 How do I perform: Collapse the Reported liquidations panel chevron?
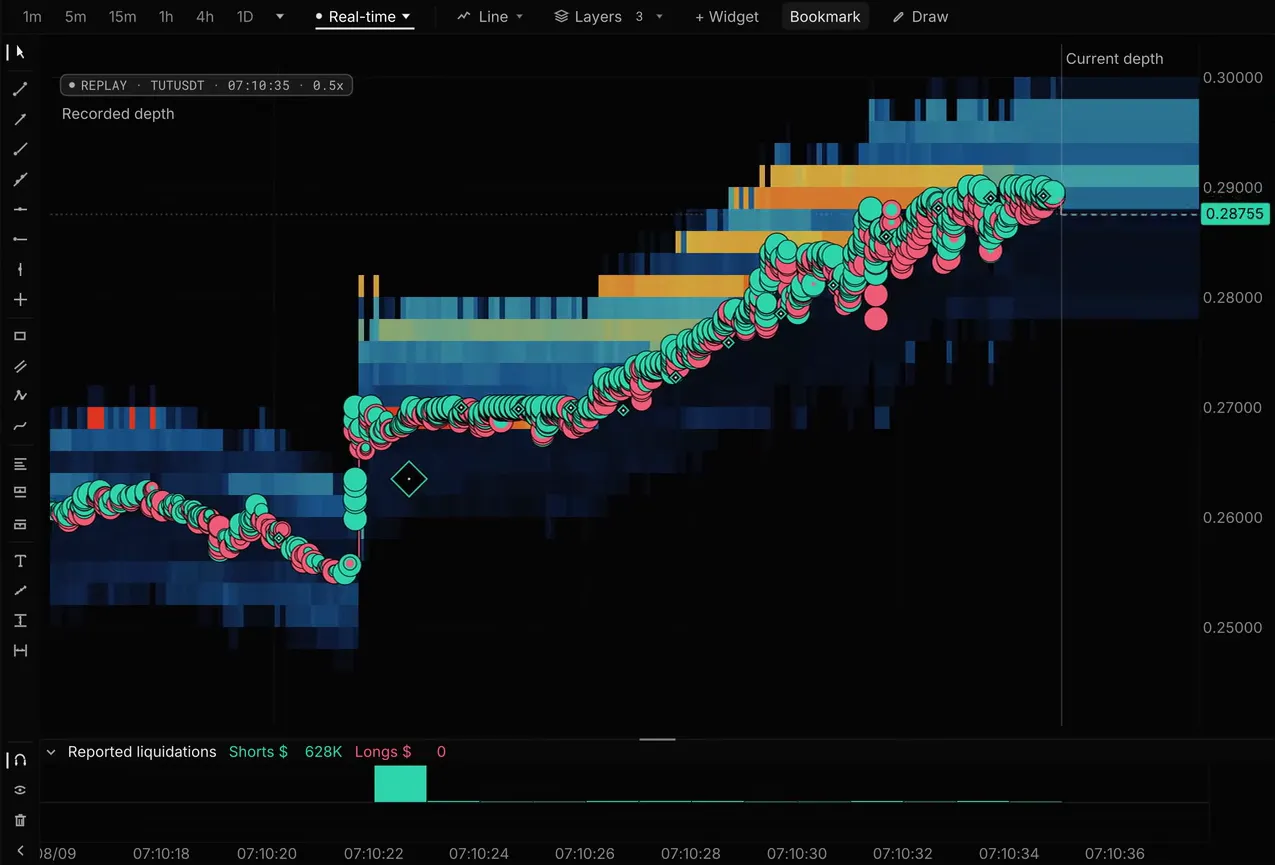pyautogui.click(x=51, y=752)
